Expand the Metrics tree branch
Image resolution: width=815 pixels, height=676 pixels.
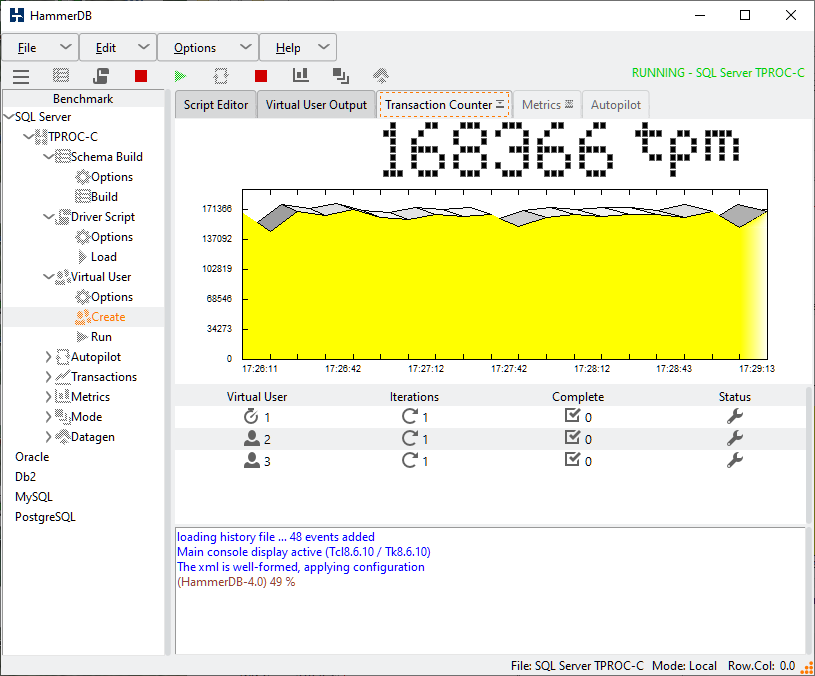(48, 397)
